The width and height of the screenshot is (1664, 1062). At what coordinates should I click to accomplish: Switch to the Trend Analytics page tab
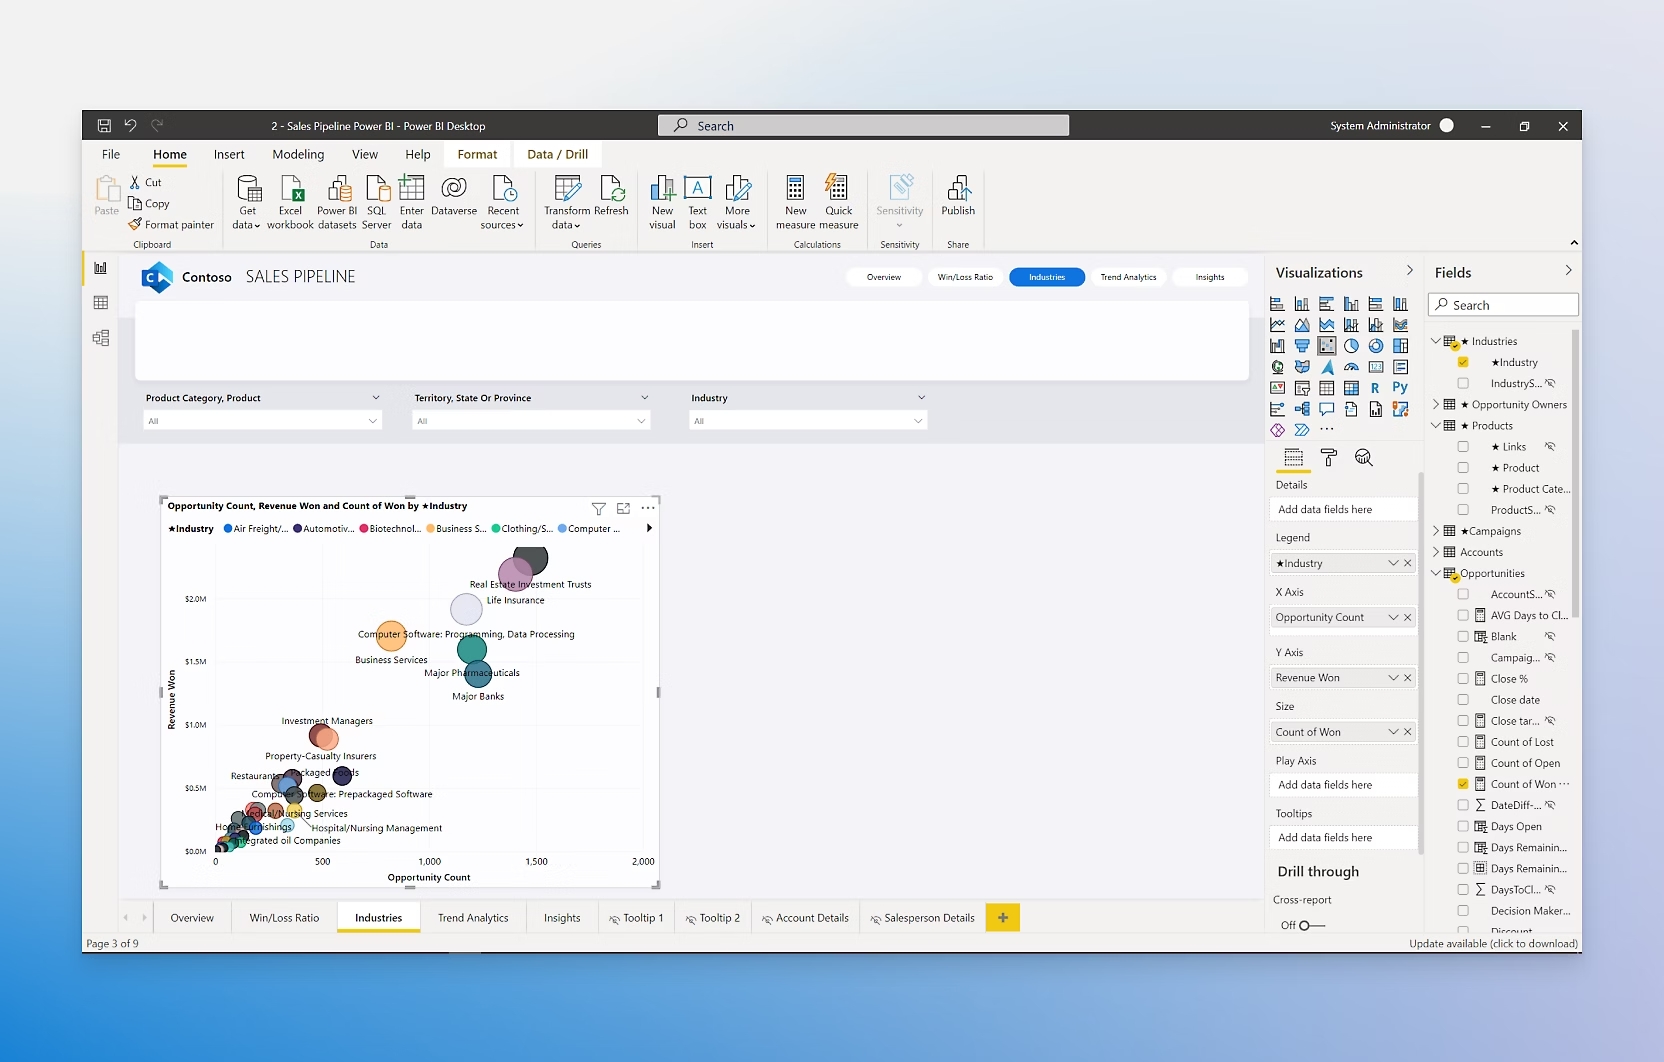pos(473,918)
